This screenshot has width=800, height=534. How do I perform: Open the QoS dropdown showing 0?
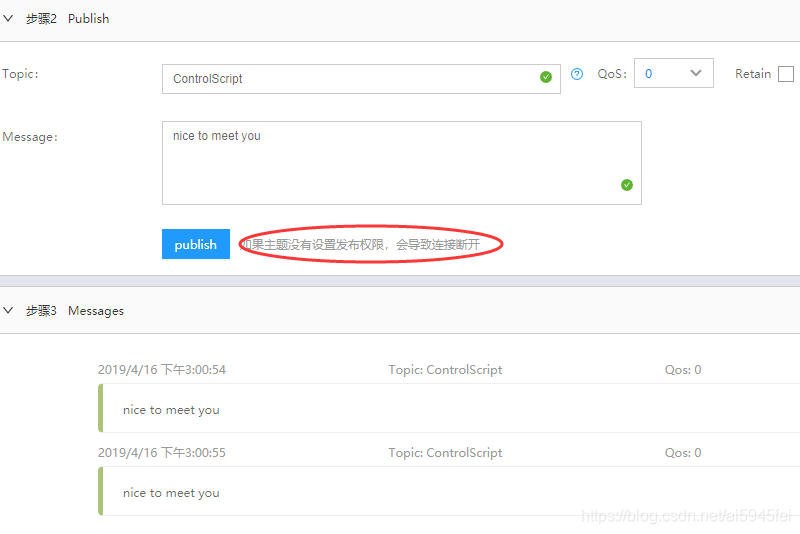[673, 73]
